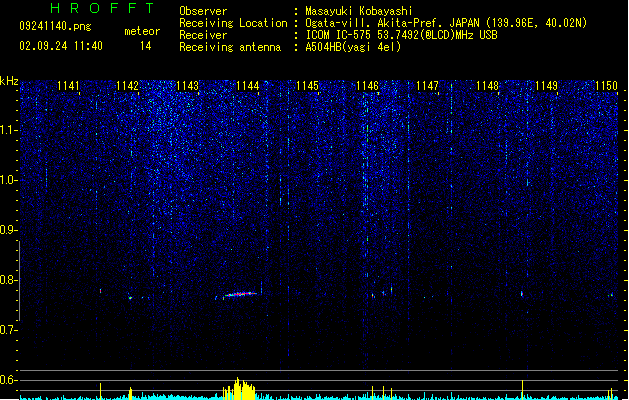The image size is (629, 400).
Task: Click the kHz axis unit label
Action: coord(9,81)
